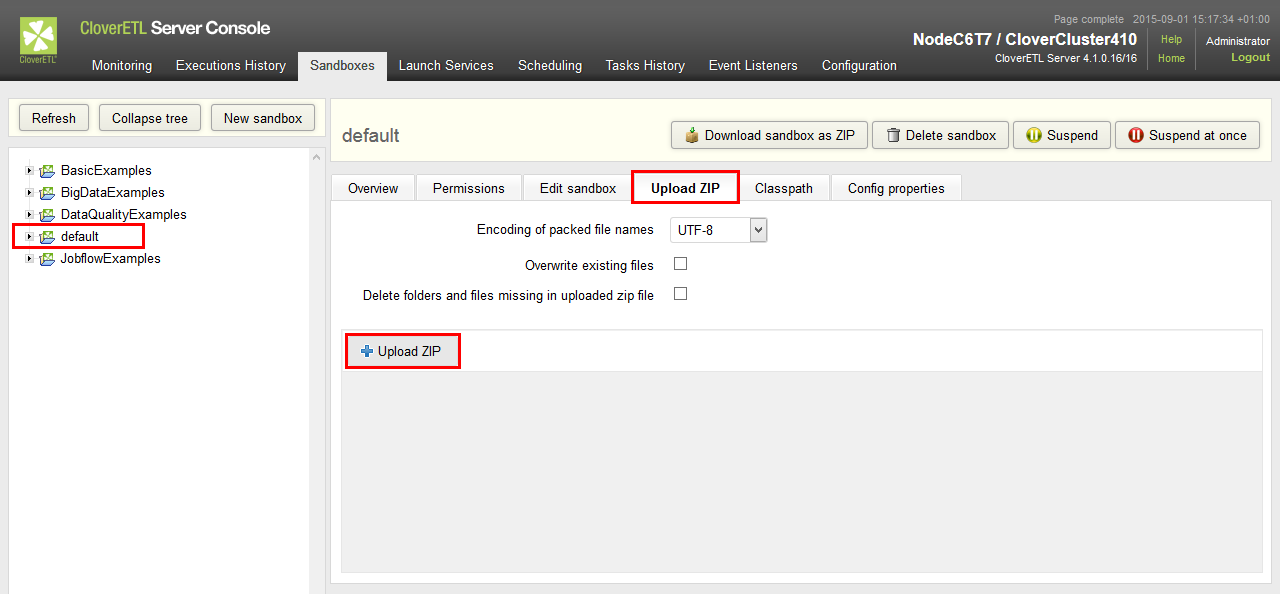Select JobflowExamples in the sandbox tree
This screenshot has height=594, width=1280.
pos(110,259)
